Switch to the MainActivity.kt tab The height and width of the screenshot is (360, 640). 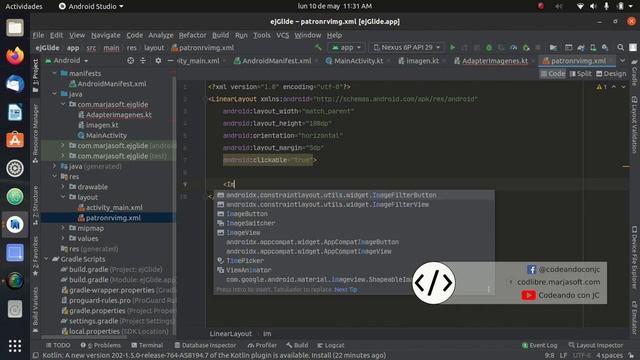pyautogui.click(x=354, y=61)
